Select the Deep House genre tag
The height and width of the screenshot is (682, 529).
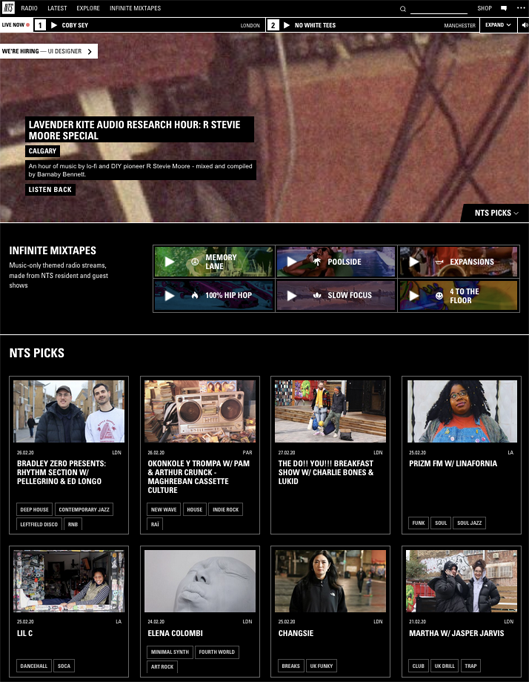[x=34, y=509]
